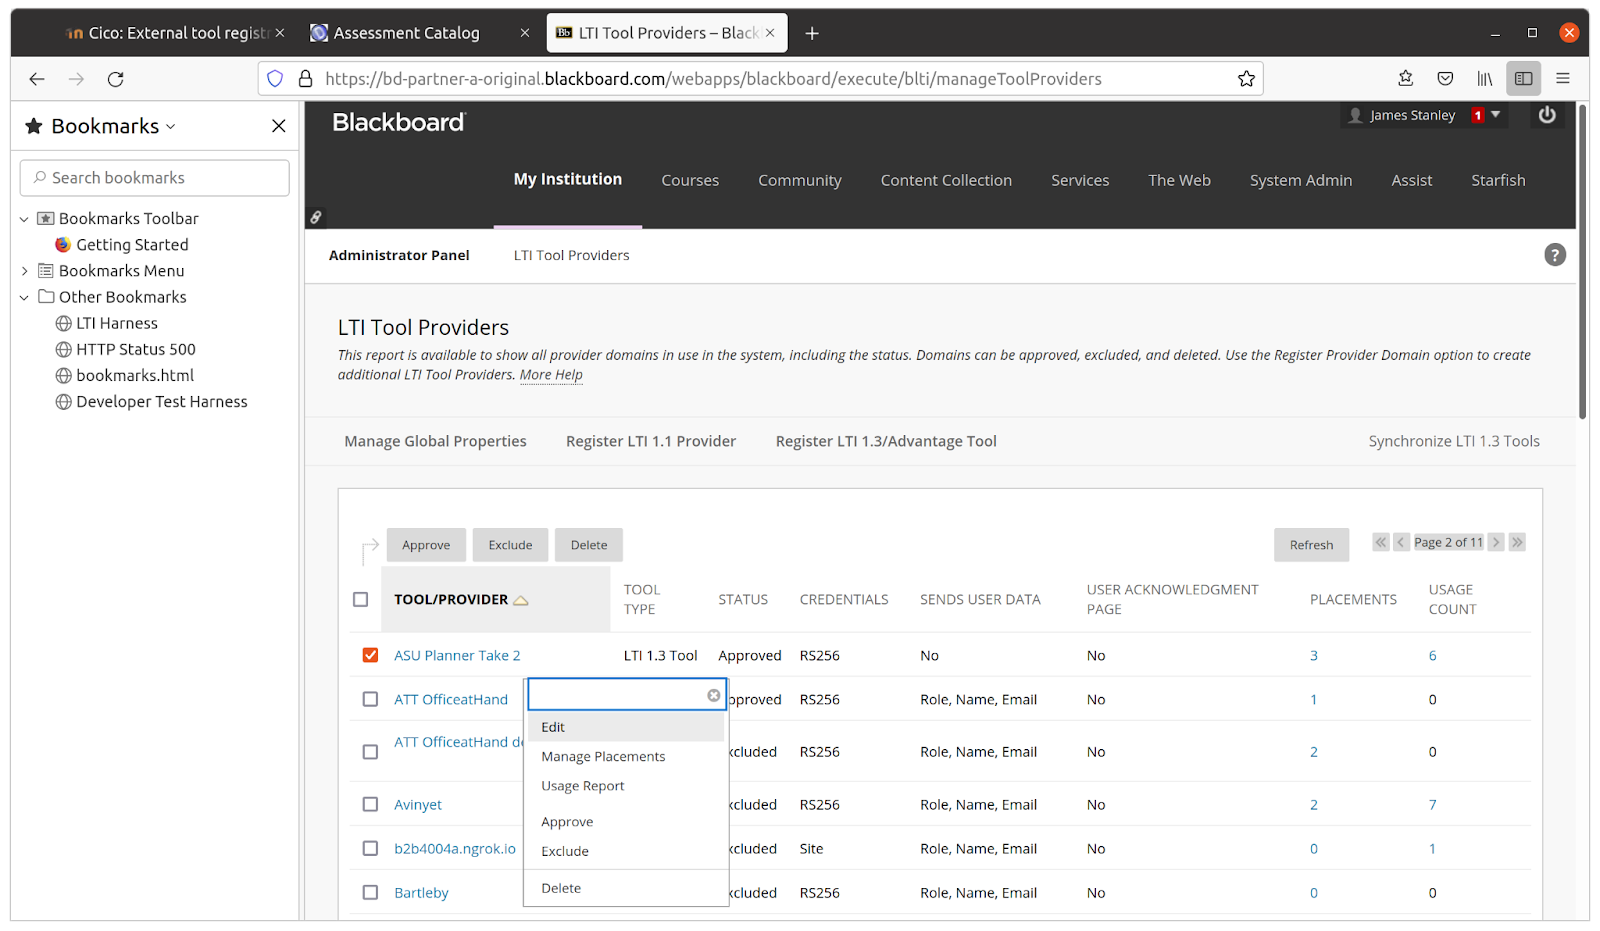Viewport: 1600px width, 931px height.
Task: Open the Developer Test Harness bookmark
Action: 162,401
